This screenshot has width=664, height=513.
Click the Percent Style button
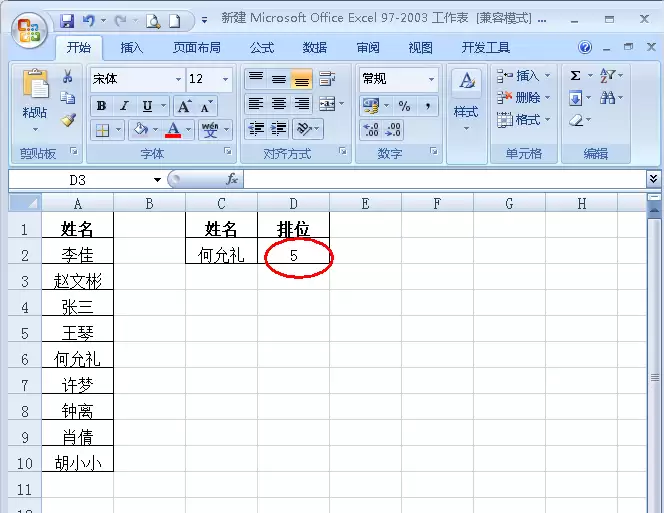(x=404, y=106)
